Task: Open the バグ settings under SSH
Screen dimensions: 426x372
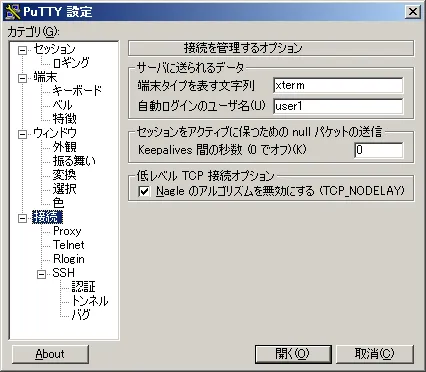Action: (81, 314)
